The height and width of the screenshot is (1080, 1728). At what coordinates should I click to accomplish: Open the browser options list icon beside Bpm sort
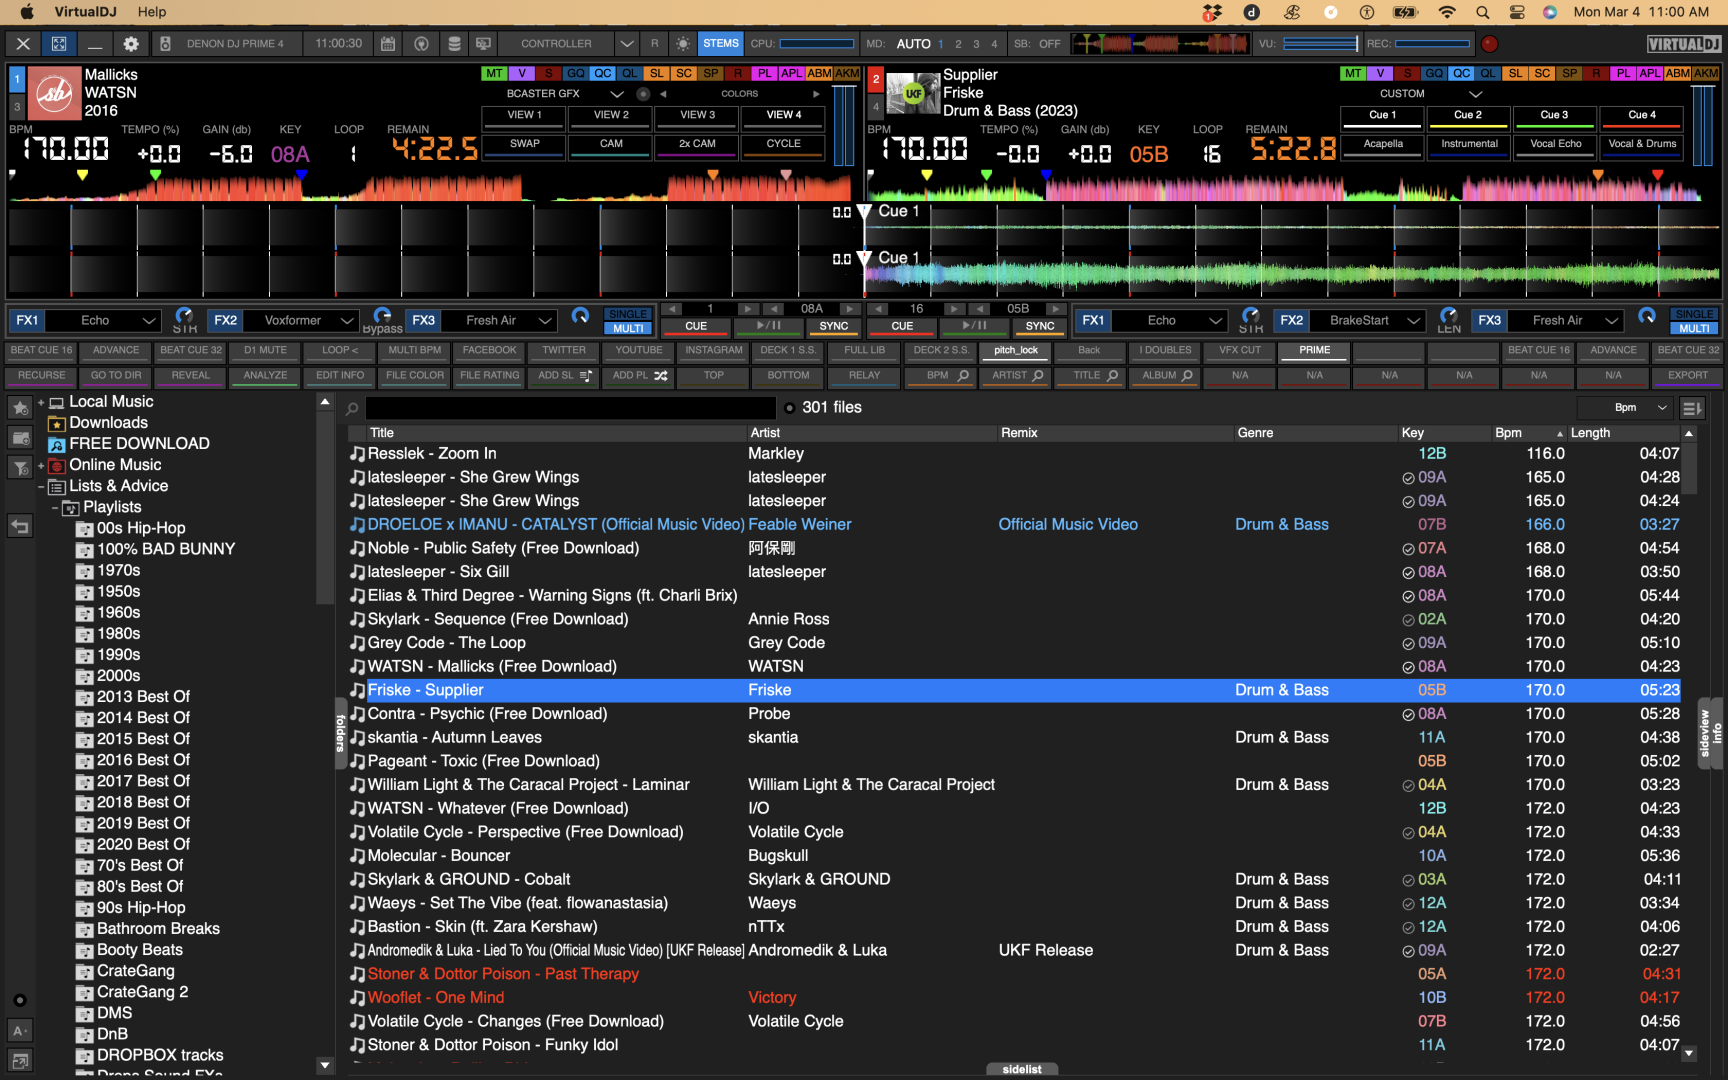[x=1691, y=408]
